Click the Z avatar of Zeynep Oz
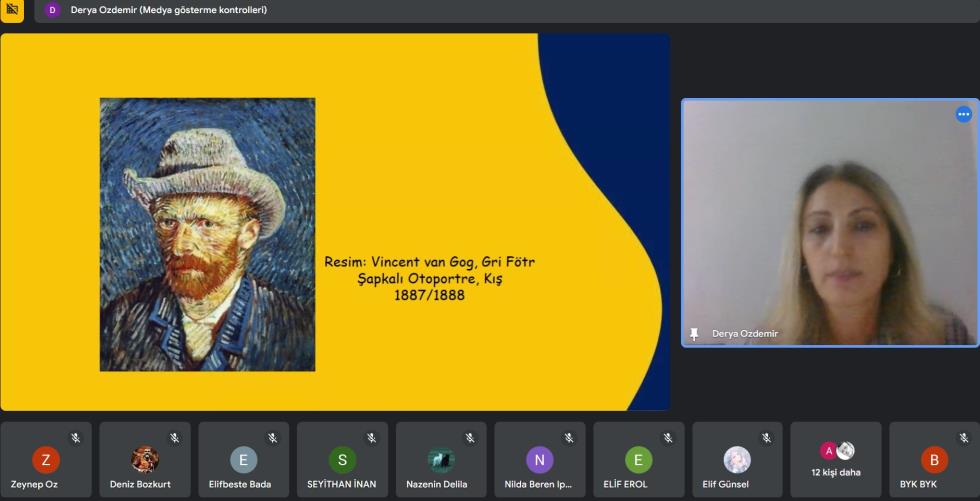980x501 pixels. click(x=46, y=460)
